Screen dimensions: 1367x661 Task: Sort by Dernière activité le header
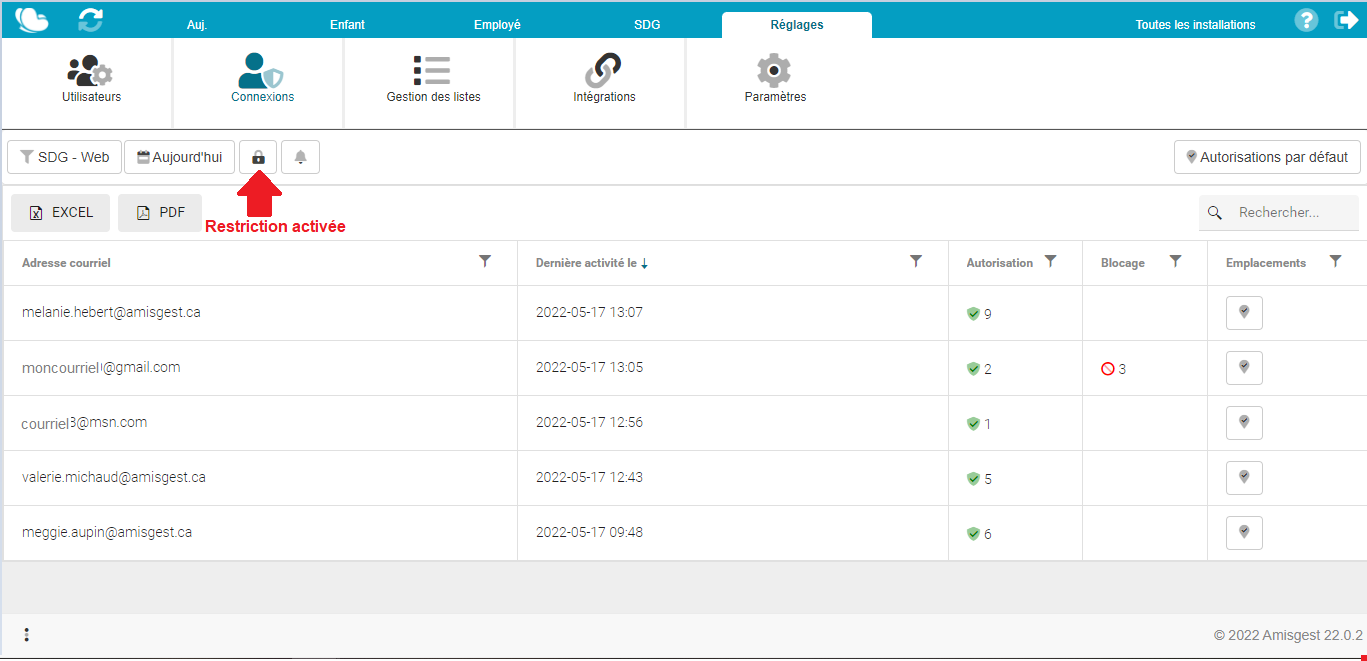tap(592, 263)
